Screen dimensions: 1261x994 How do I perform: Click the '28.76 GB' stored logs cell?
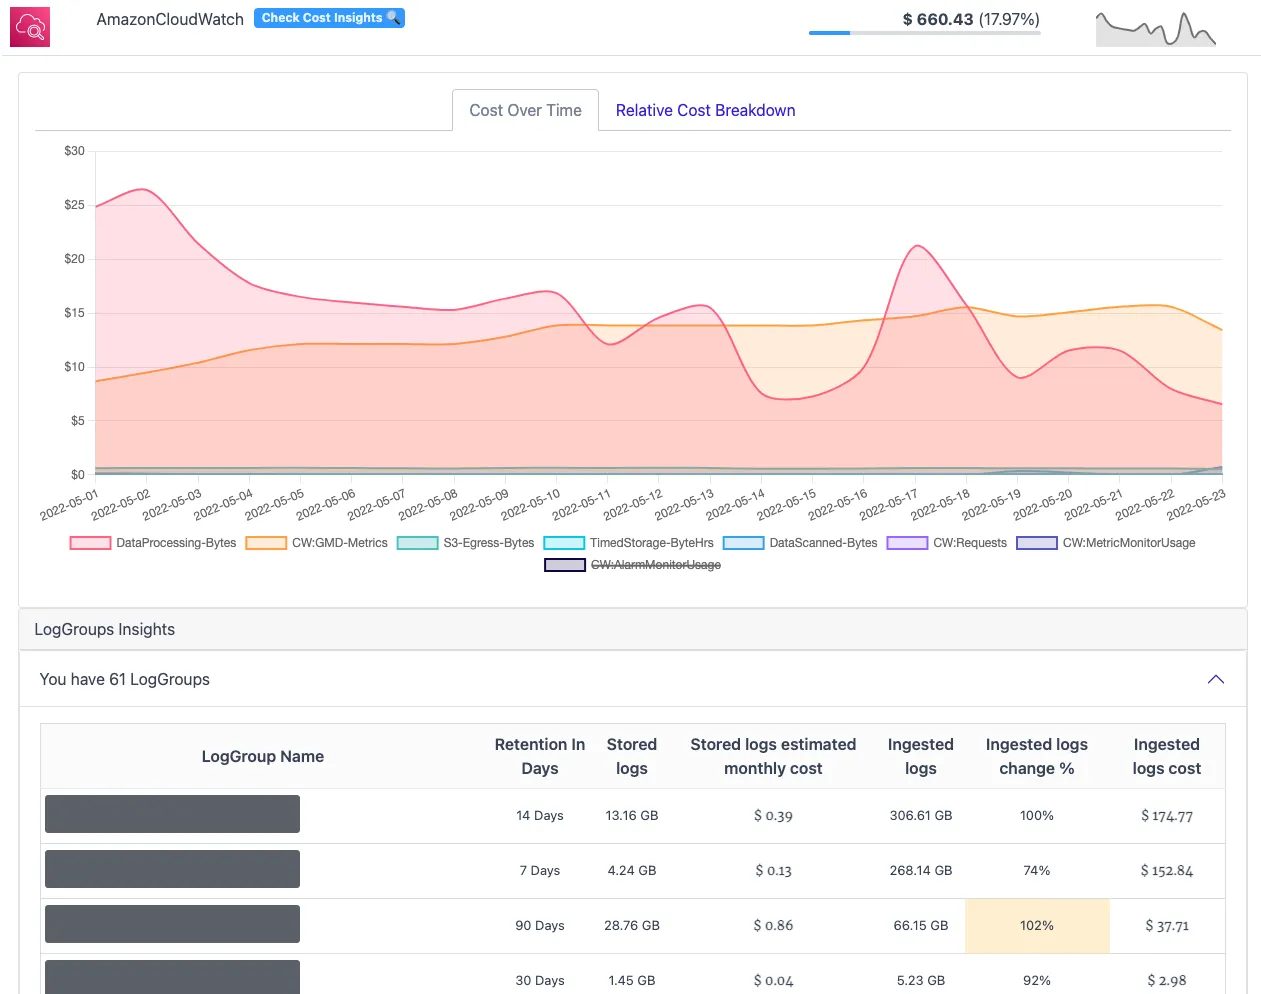[632, 926]
